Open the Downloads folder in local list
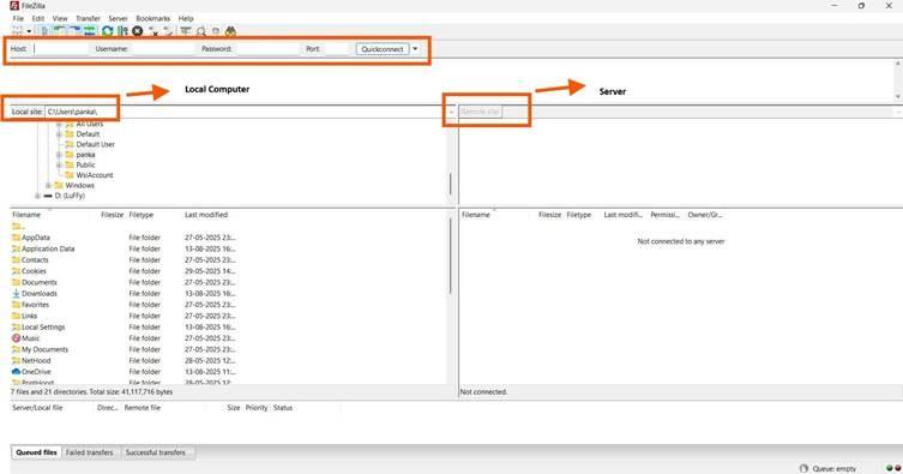This screenshot has width=903, height=474. tap(39, 294)
